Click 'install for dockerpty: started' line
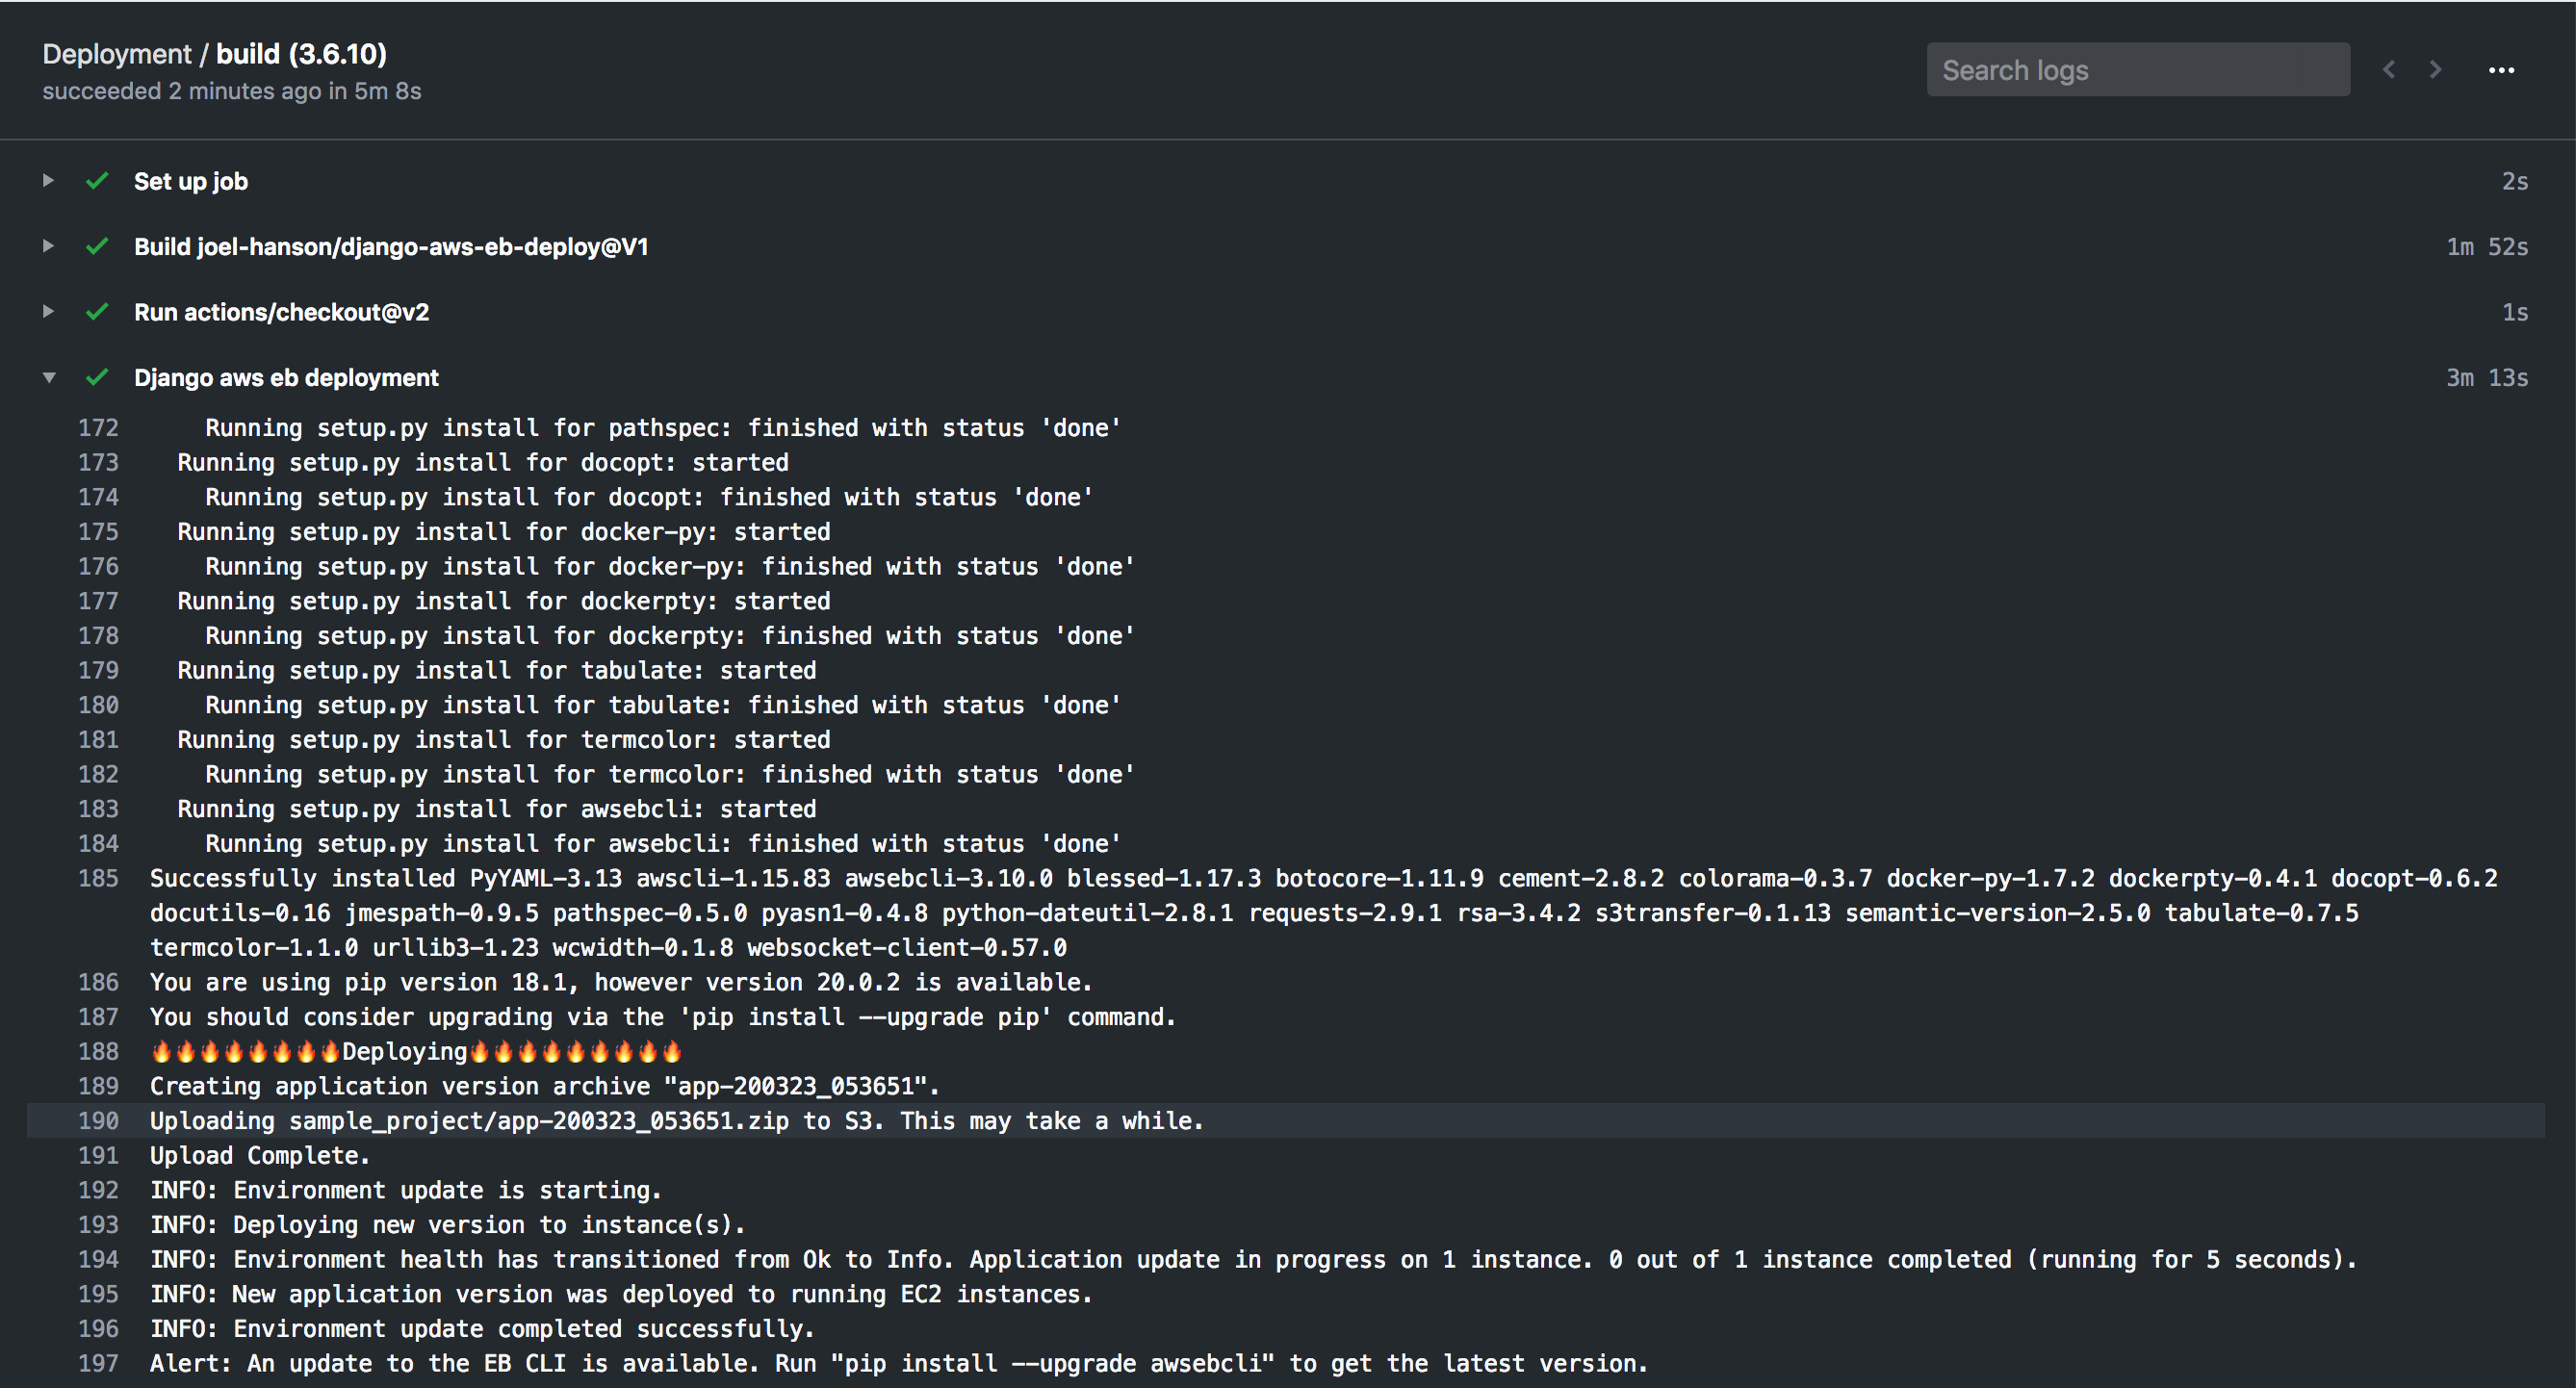 (504, 601)
